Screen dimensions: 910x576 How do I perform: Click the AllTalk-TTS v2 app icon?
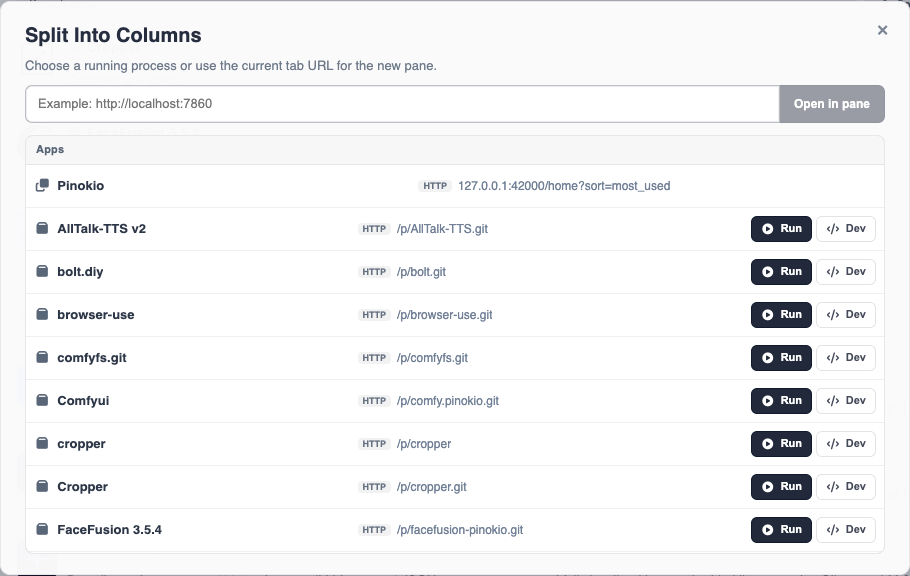[42, 228]
